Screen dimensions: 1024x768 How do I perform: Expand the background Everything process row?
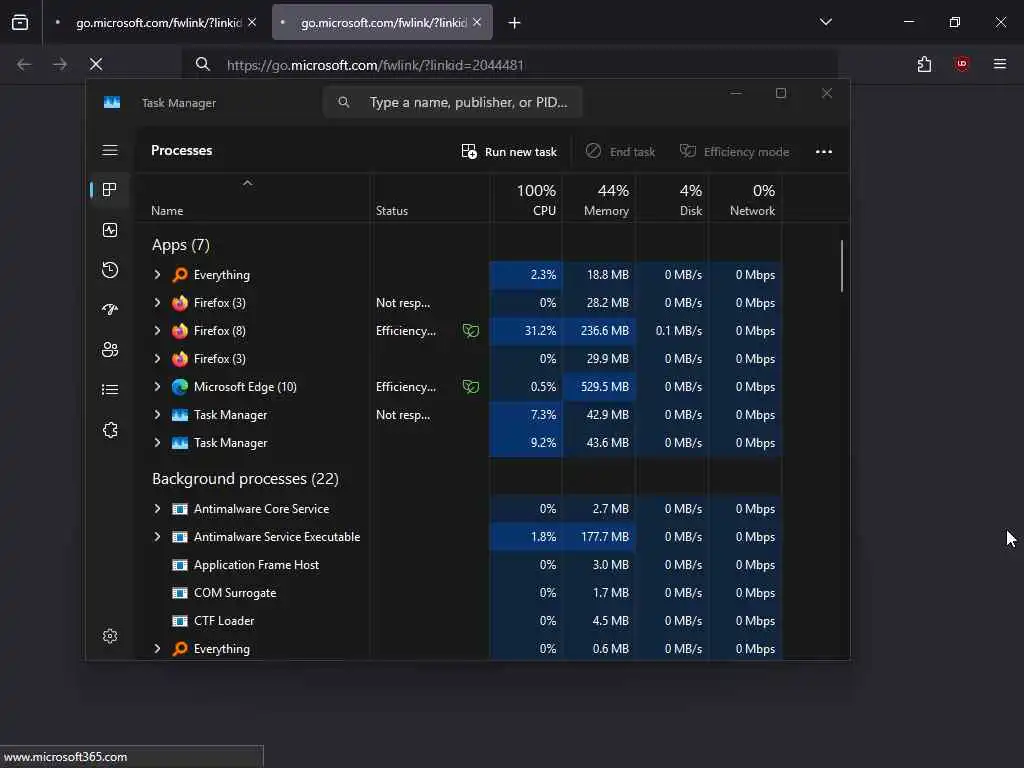tap(157, 648)
